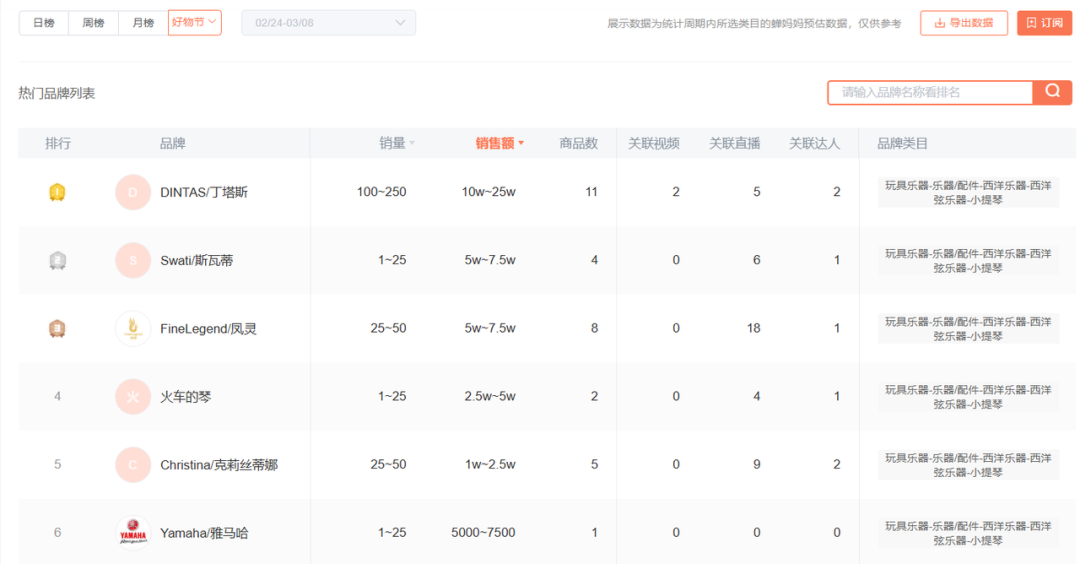Click the 订阅 subscribe button
Screen dimensions: 1080x564
[1044, 23]
